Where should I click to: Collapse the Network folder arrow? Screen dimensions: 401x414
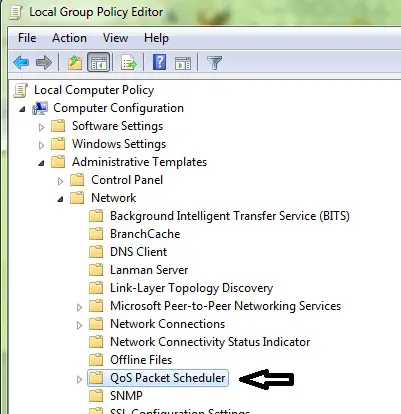[60, 199]
